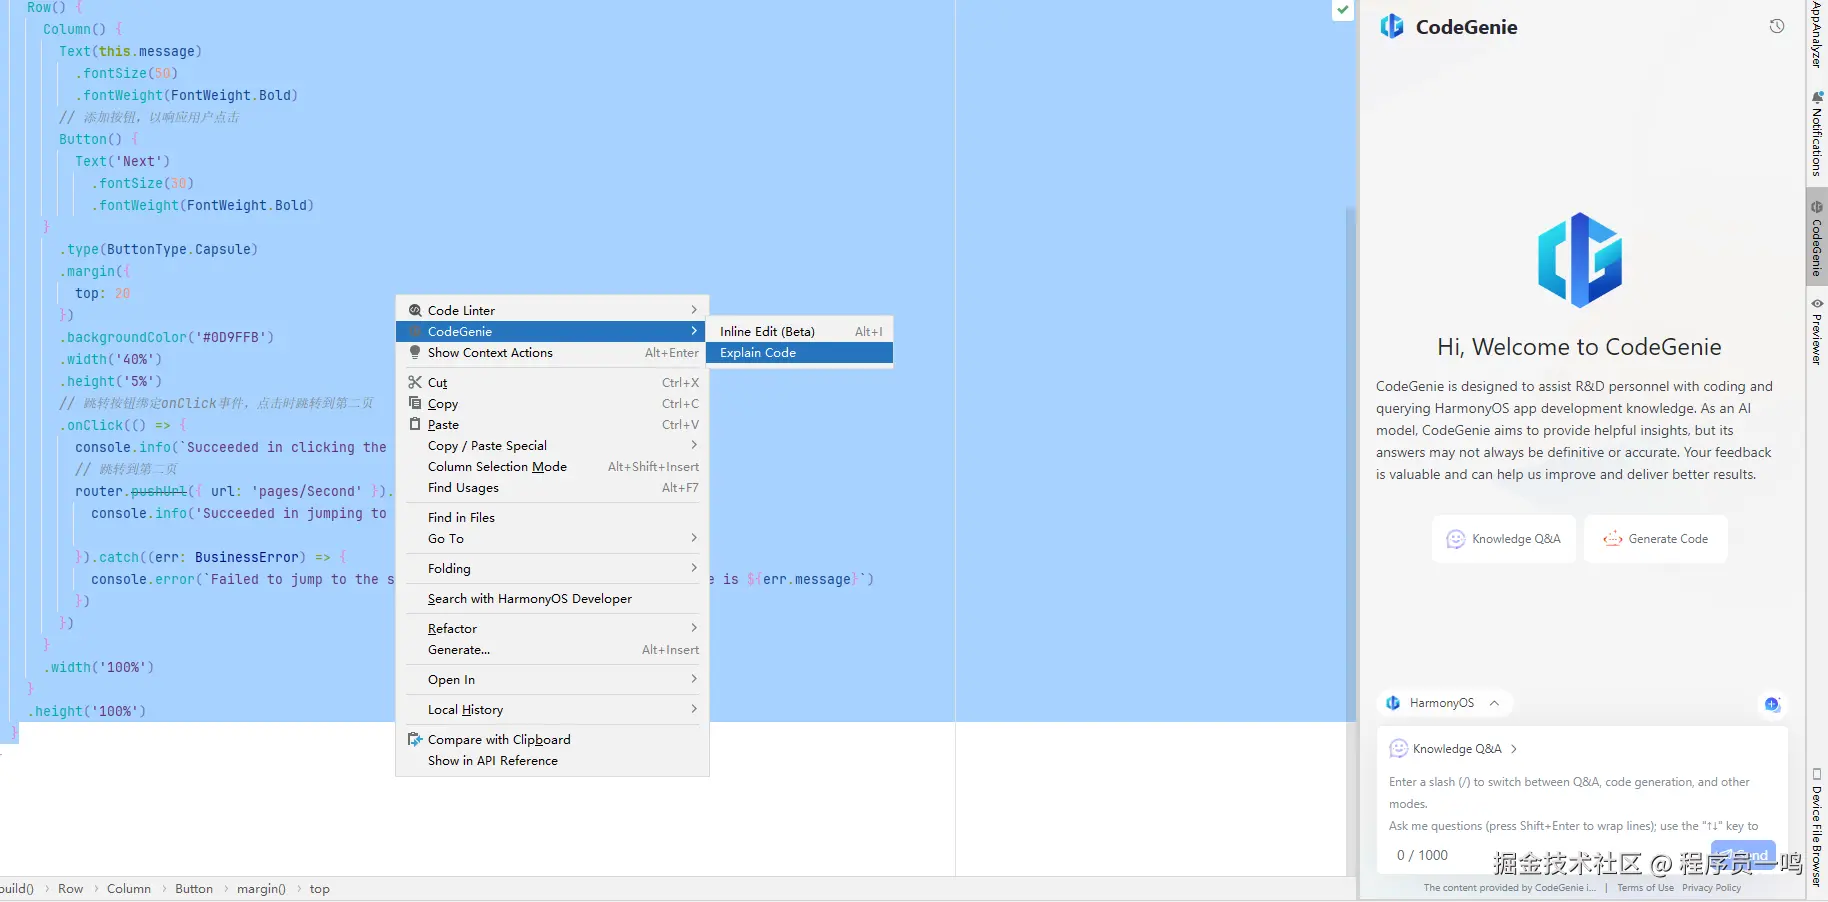Expand the Open In submenu

(552, 680)
